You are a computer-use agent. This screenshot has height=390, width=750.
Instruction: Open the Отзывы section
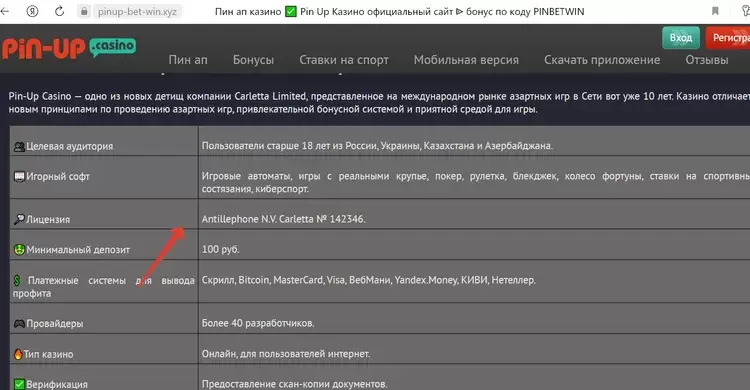pos(706,60)
